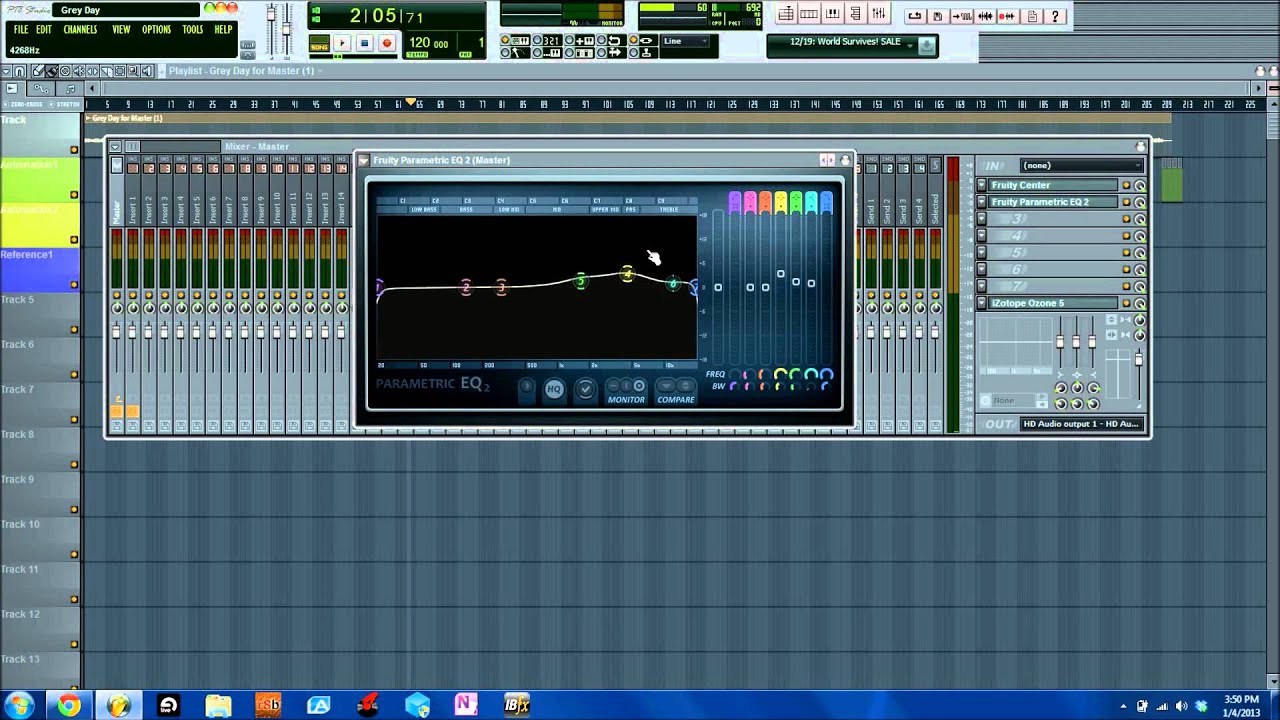Open the HELP menu

pyautogui.click(x=223, y=30)
